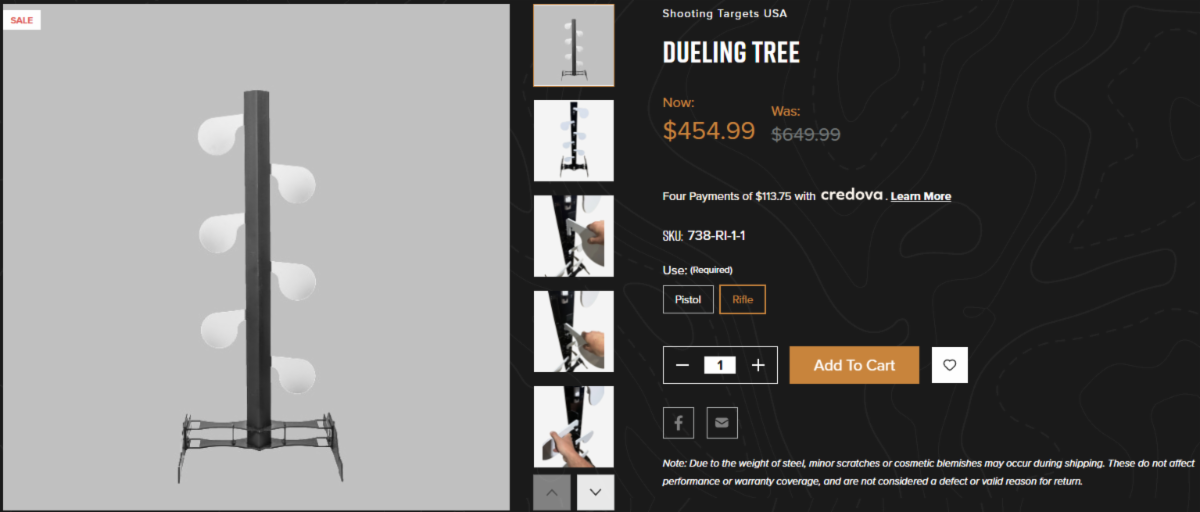Select the Pistol use option
This screenshot has width=1200, height=512.
pos(688,299)
